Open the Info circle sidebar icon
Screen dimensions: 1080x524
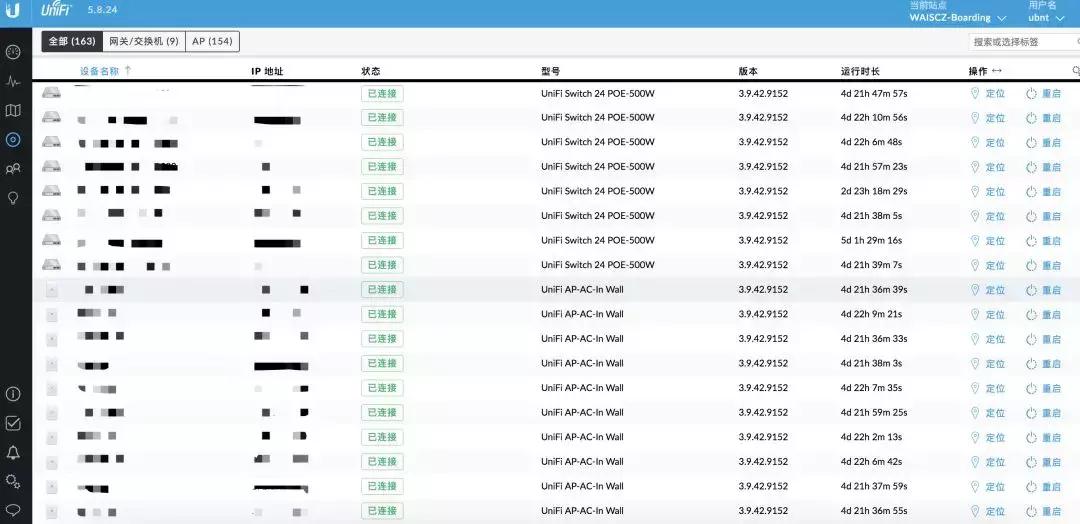coord(13,394)
